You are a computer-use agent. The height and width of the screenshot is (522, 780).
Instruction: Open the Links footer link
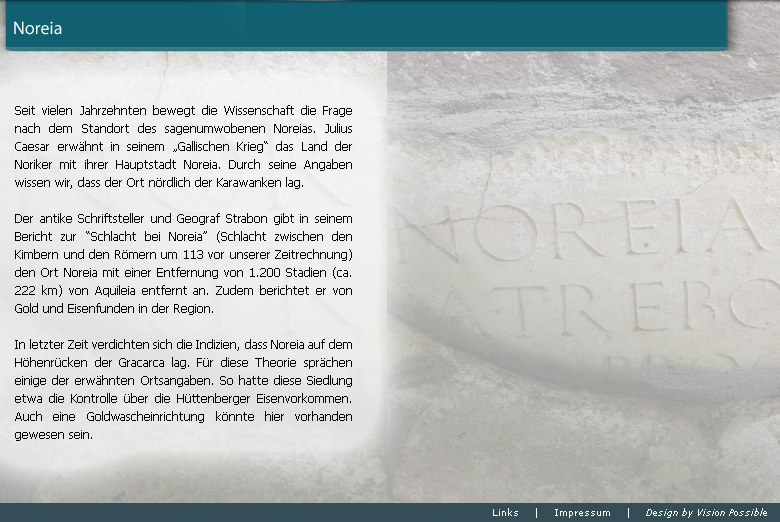click(505, 513)
